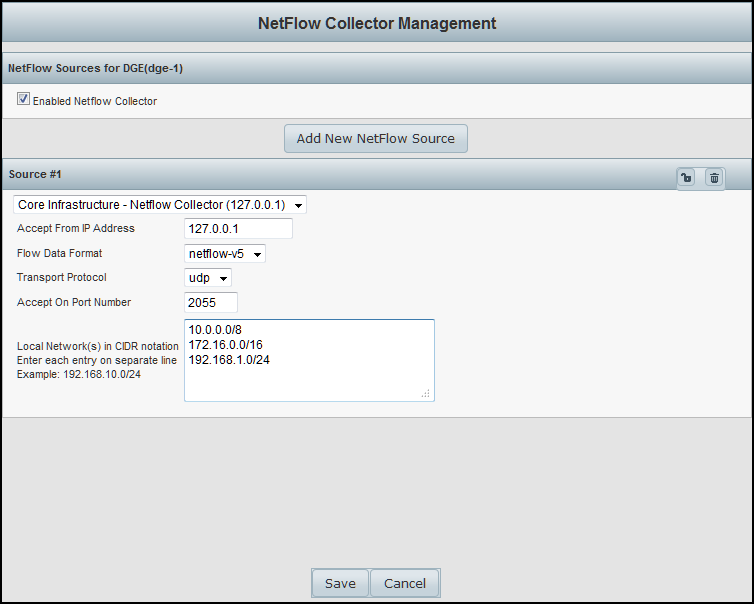Click the 172.16.0.0/16 entry in the networks box
Viewport: 754px width, 604px height.
[x=225, y=345]
